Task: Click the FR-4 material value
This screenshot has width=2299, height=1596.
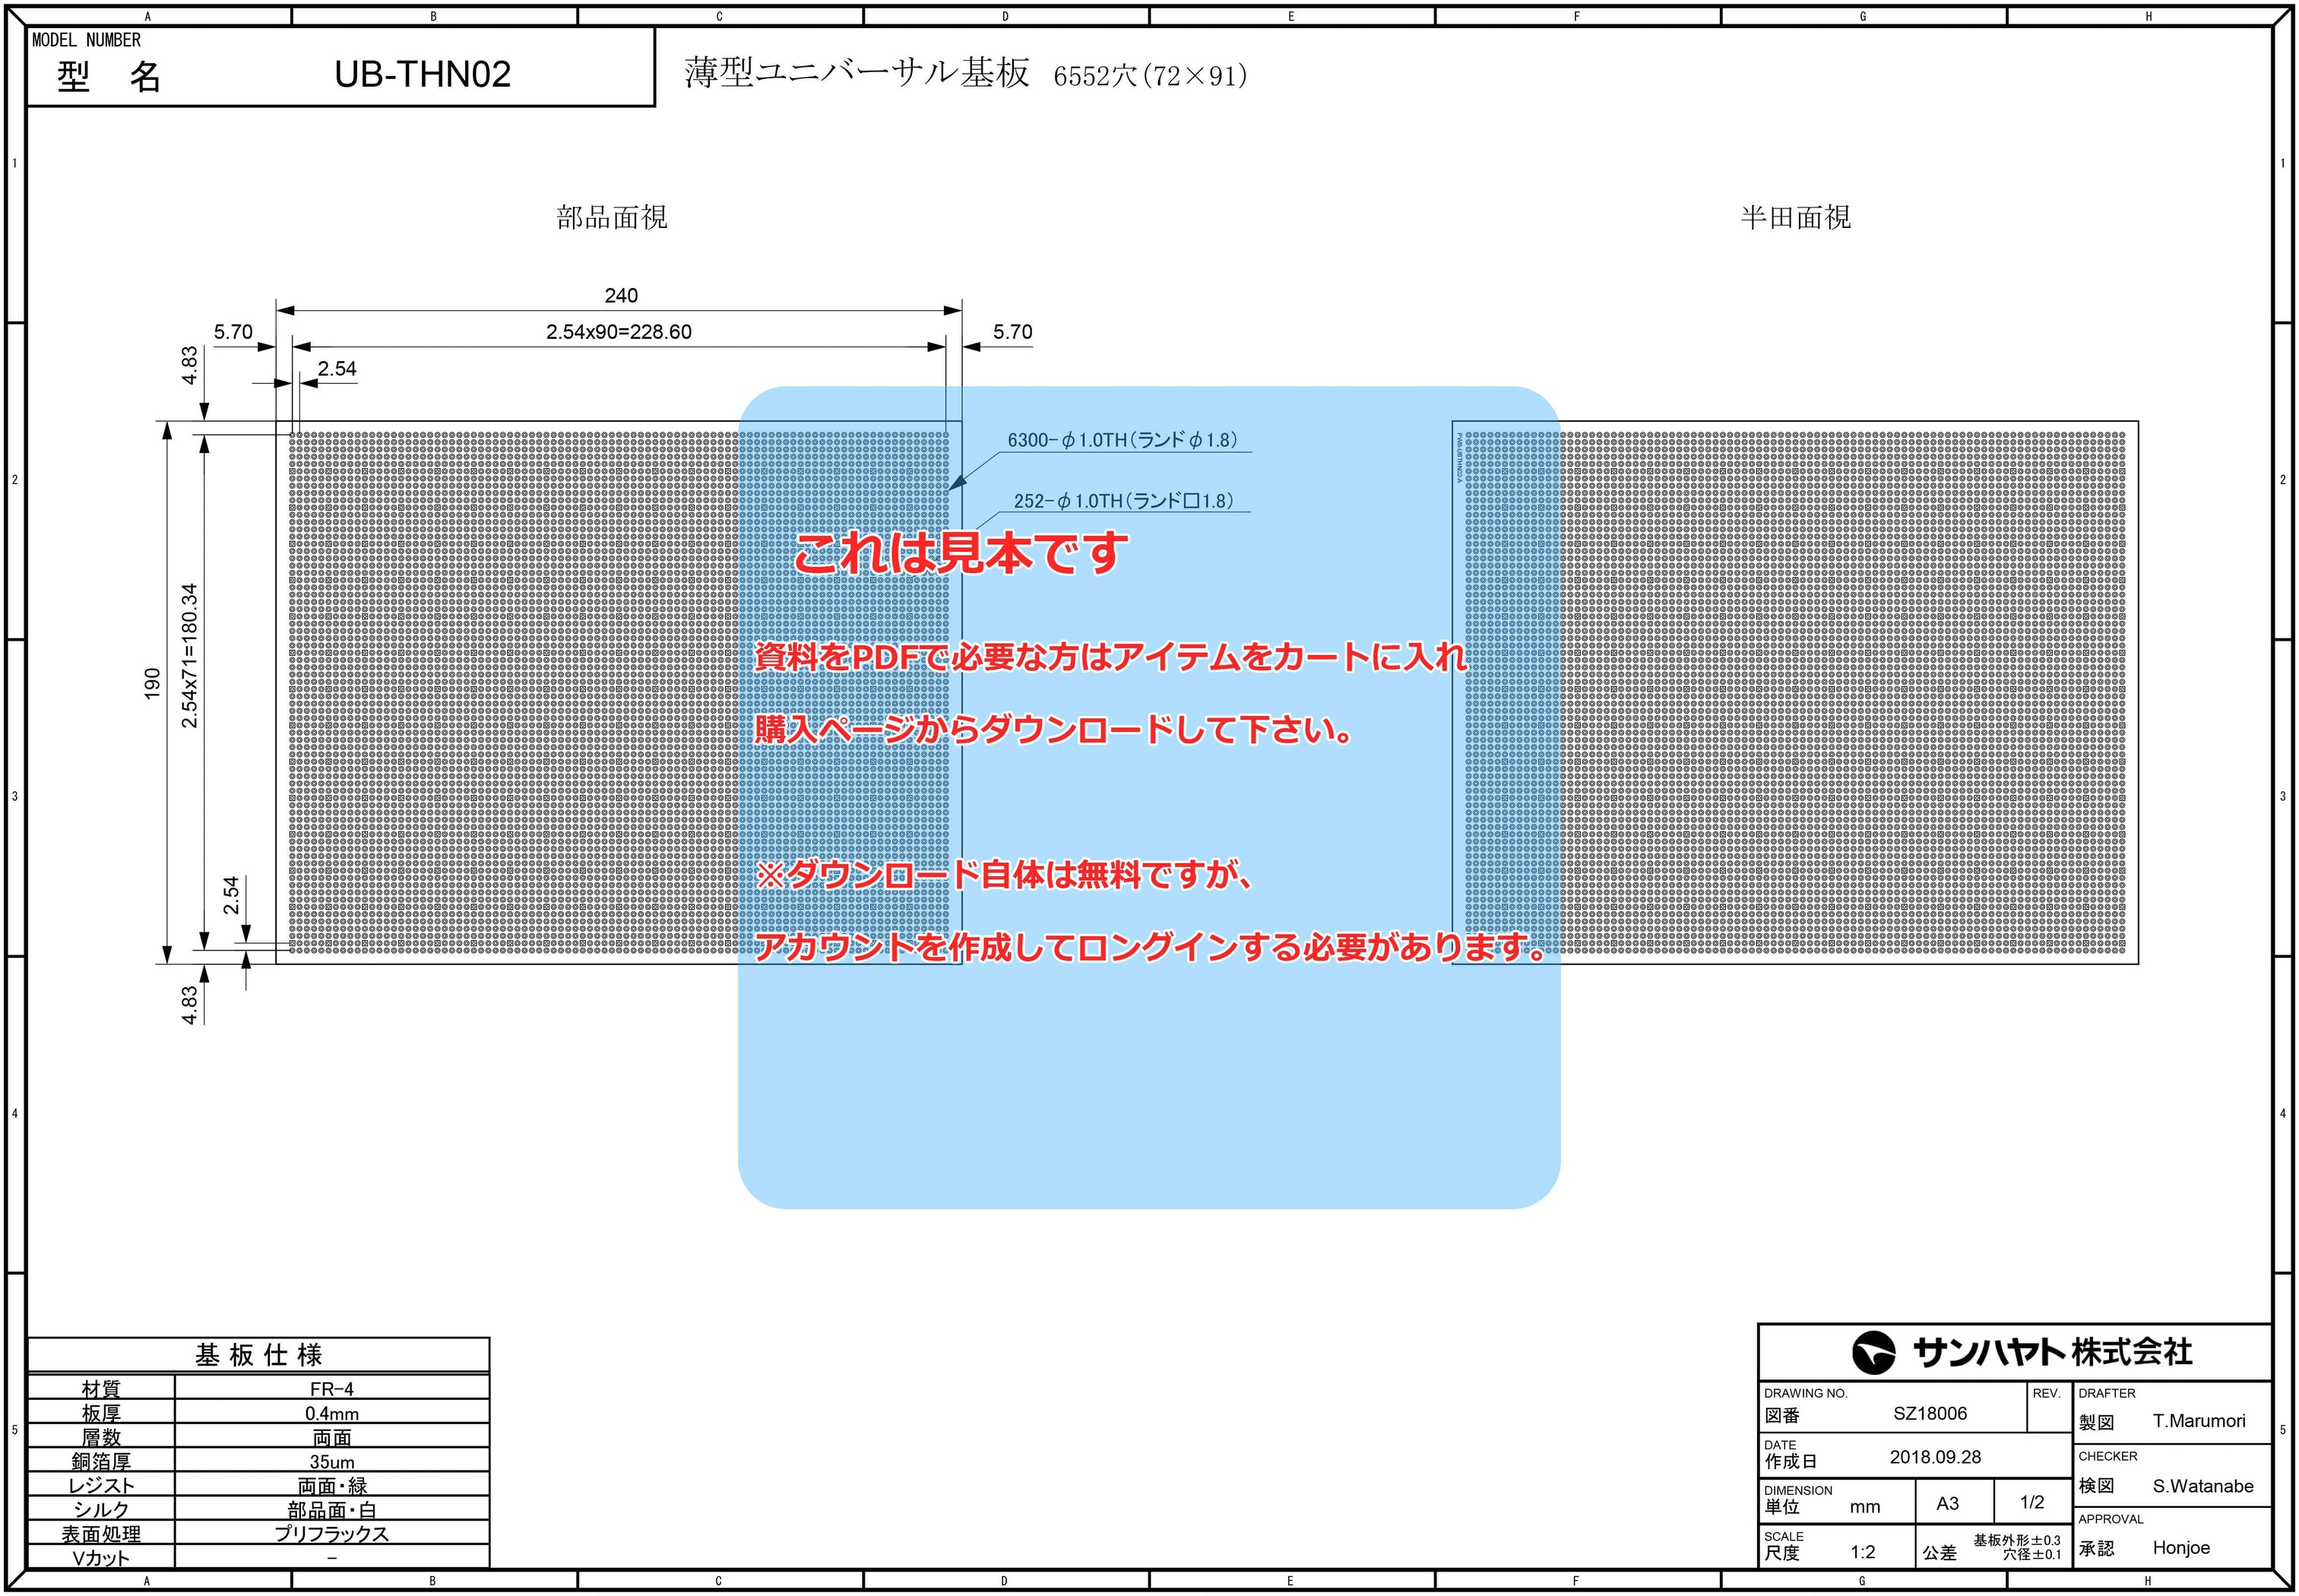Action: [331, 1389]
